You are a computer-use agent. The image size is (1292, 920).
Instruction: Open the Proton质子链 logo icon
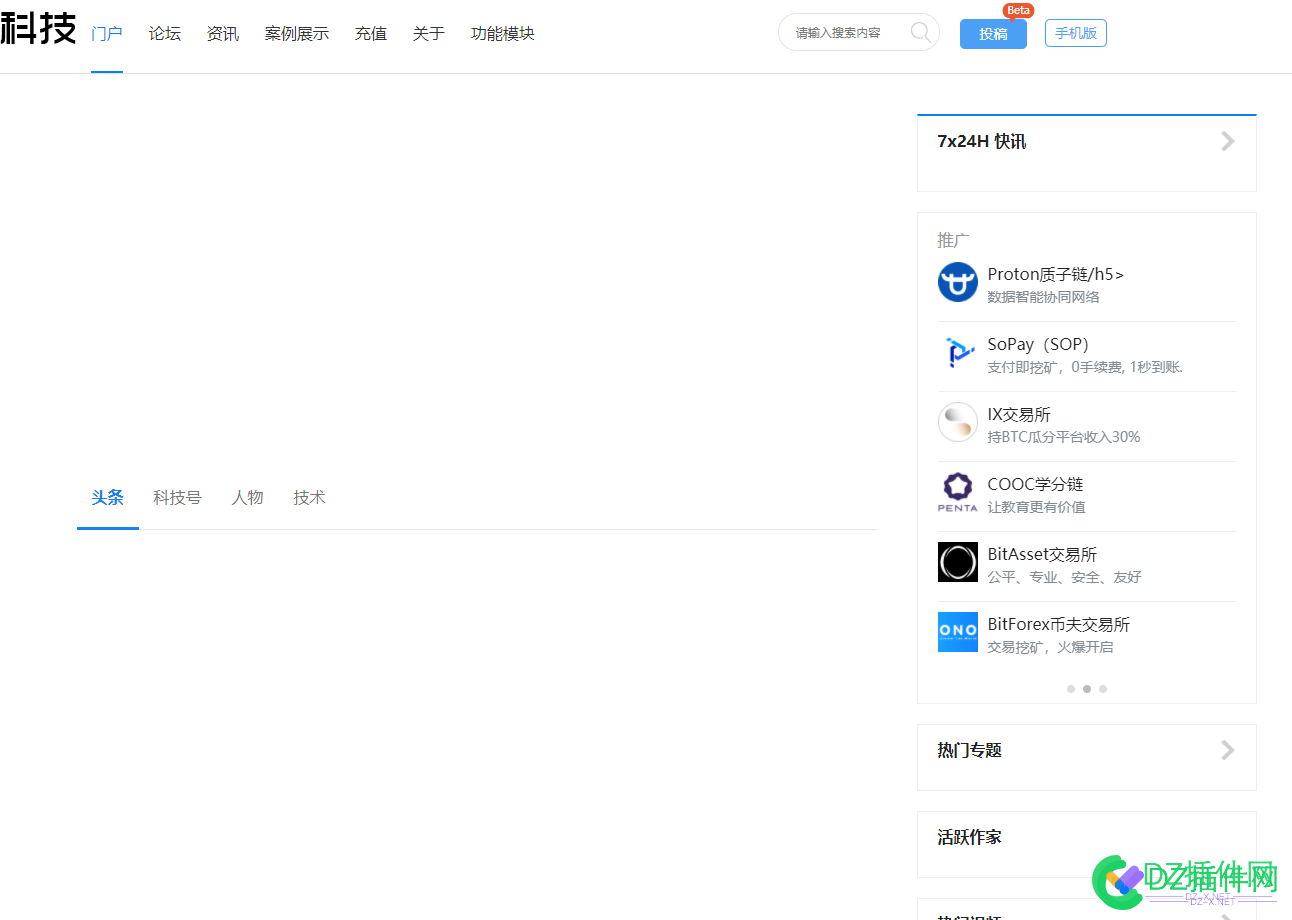tap(957, 282)
